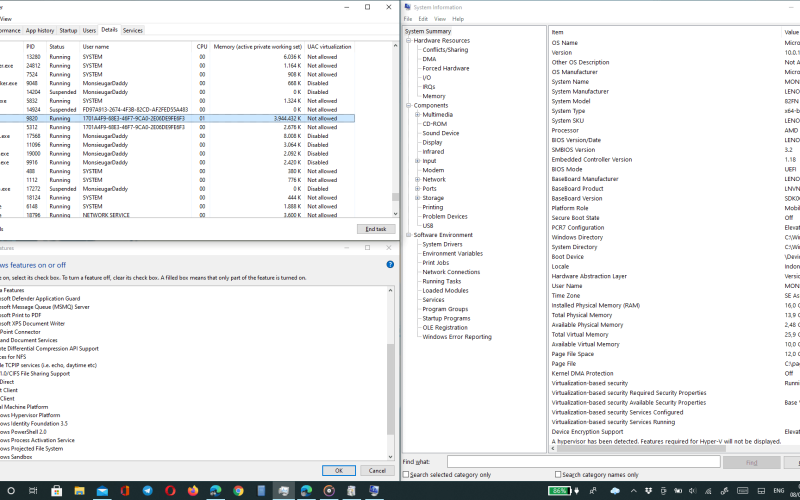Viewport: 800px width, 500px height.
Task: Switch to the Users tab
Action: [x=89, y=31]
